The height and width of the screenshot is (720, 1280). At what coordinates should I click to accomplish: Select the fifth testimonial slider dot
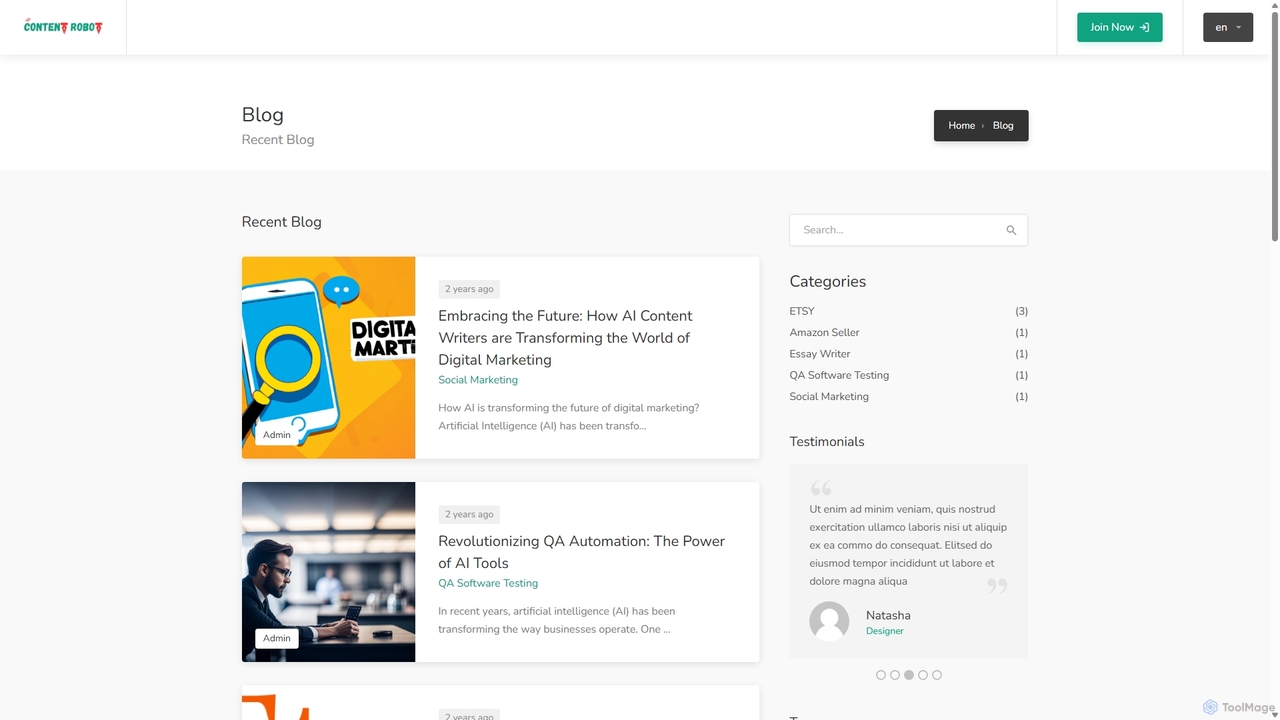pyautogui.click(x=937, y=675)
